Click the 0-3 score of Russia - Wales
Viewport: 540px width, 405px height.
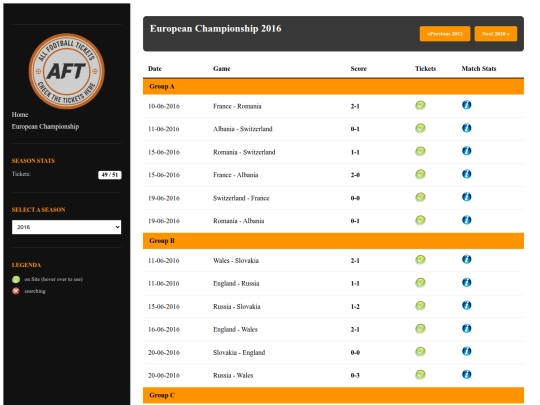[355, 375]
